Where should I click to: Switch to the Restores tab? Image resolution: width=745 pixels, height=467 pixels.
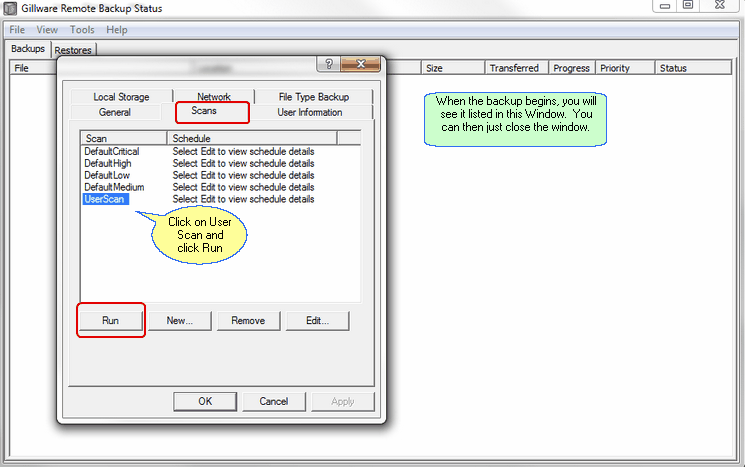pyautogui.click(x=73, y=50)
